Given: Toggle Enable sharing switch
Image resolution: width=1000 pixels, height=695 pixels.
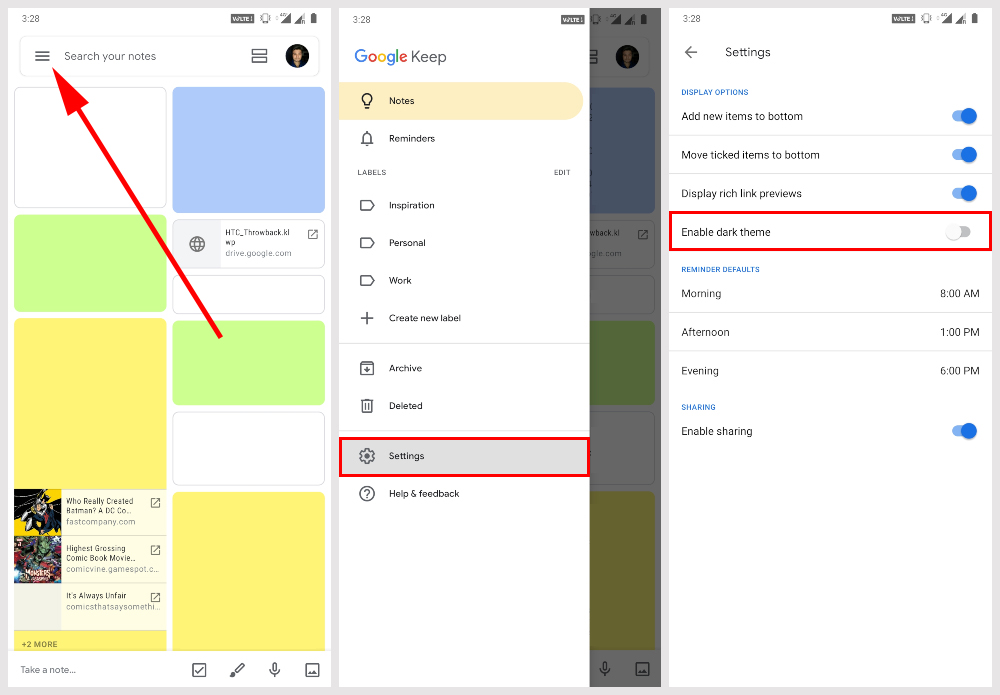Looking at the screenshot, I should point(964,431).
